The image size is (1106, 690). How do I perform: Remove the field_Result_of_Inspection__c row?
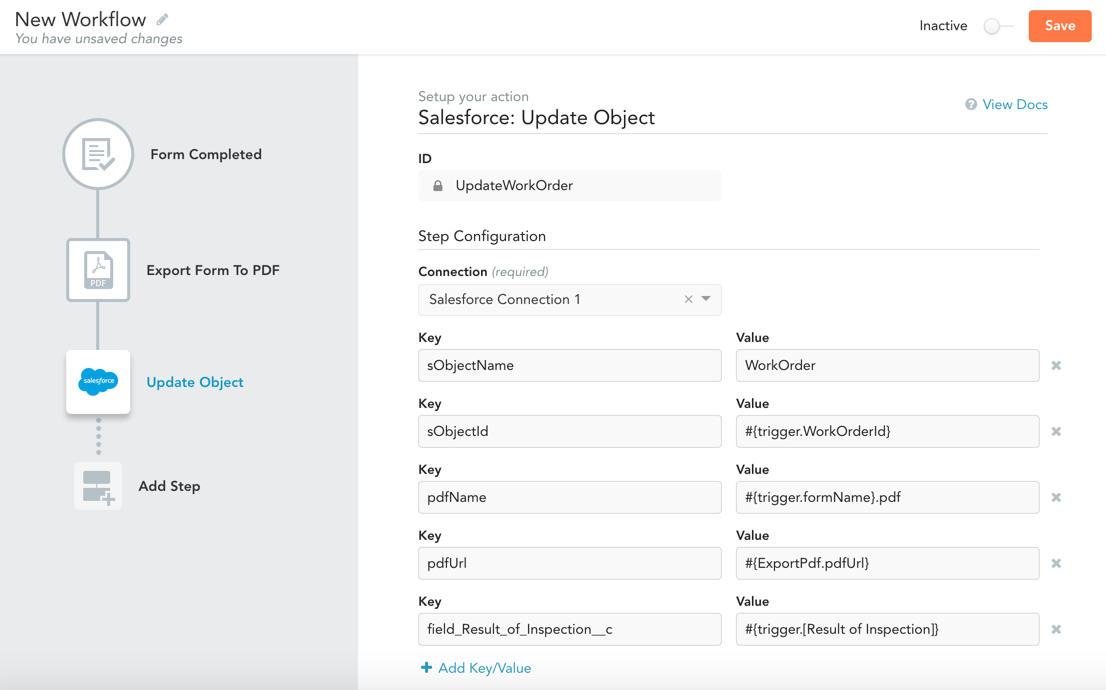(x=1056, y=629)
